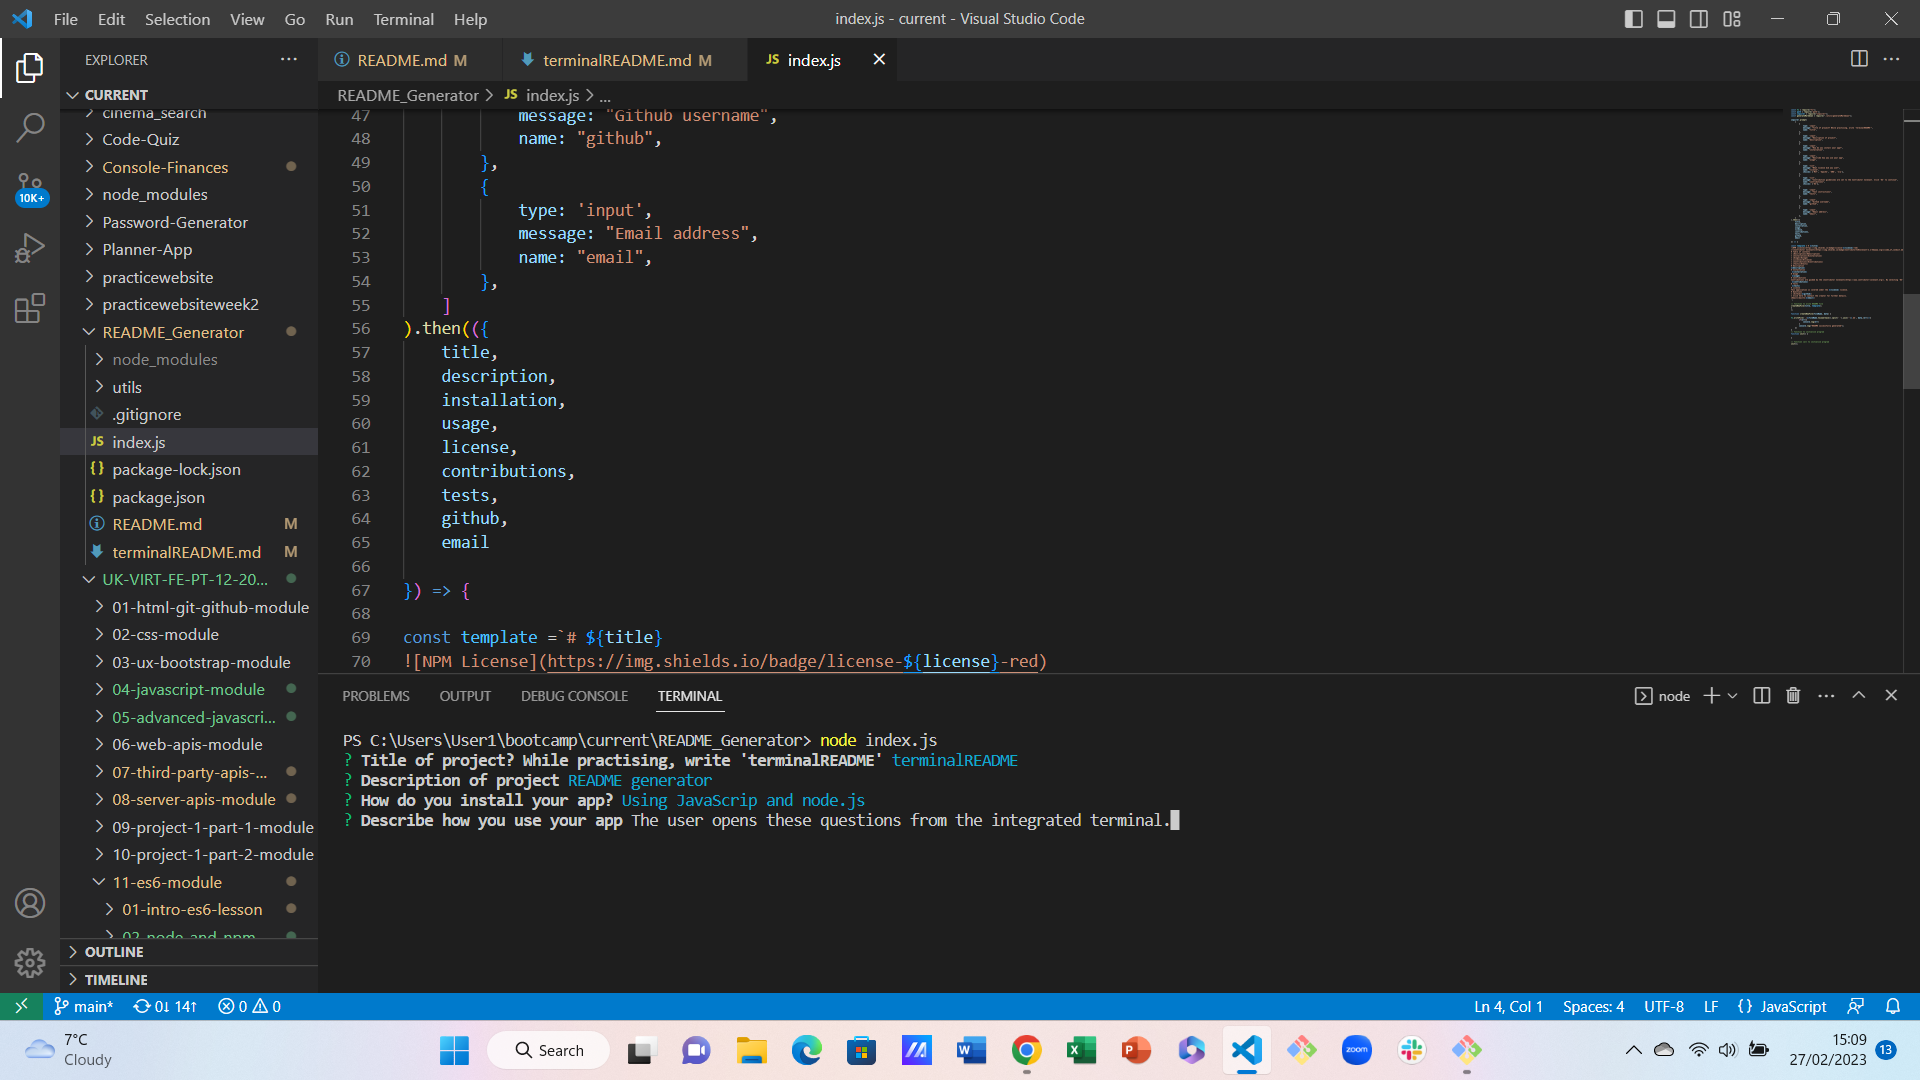Open the Manage gear icon
The height and width of the screenshot is (1080, 1920).
pyautogui.click(x=30, y=962)
